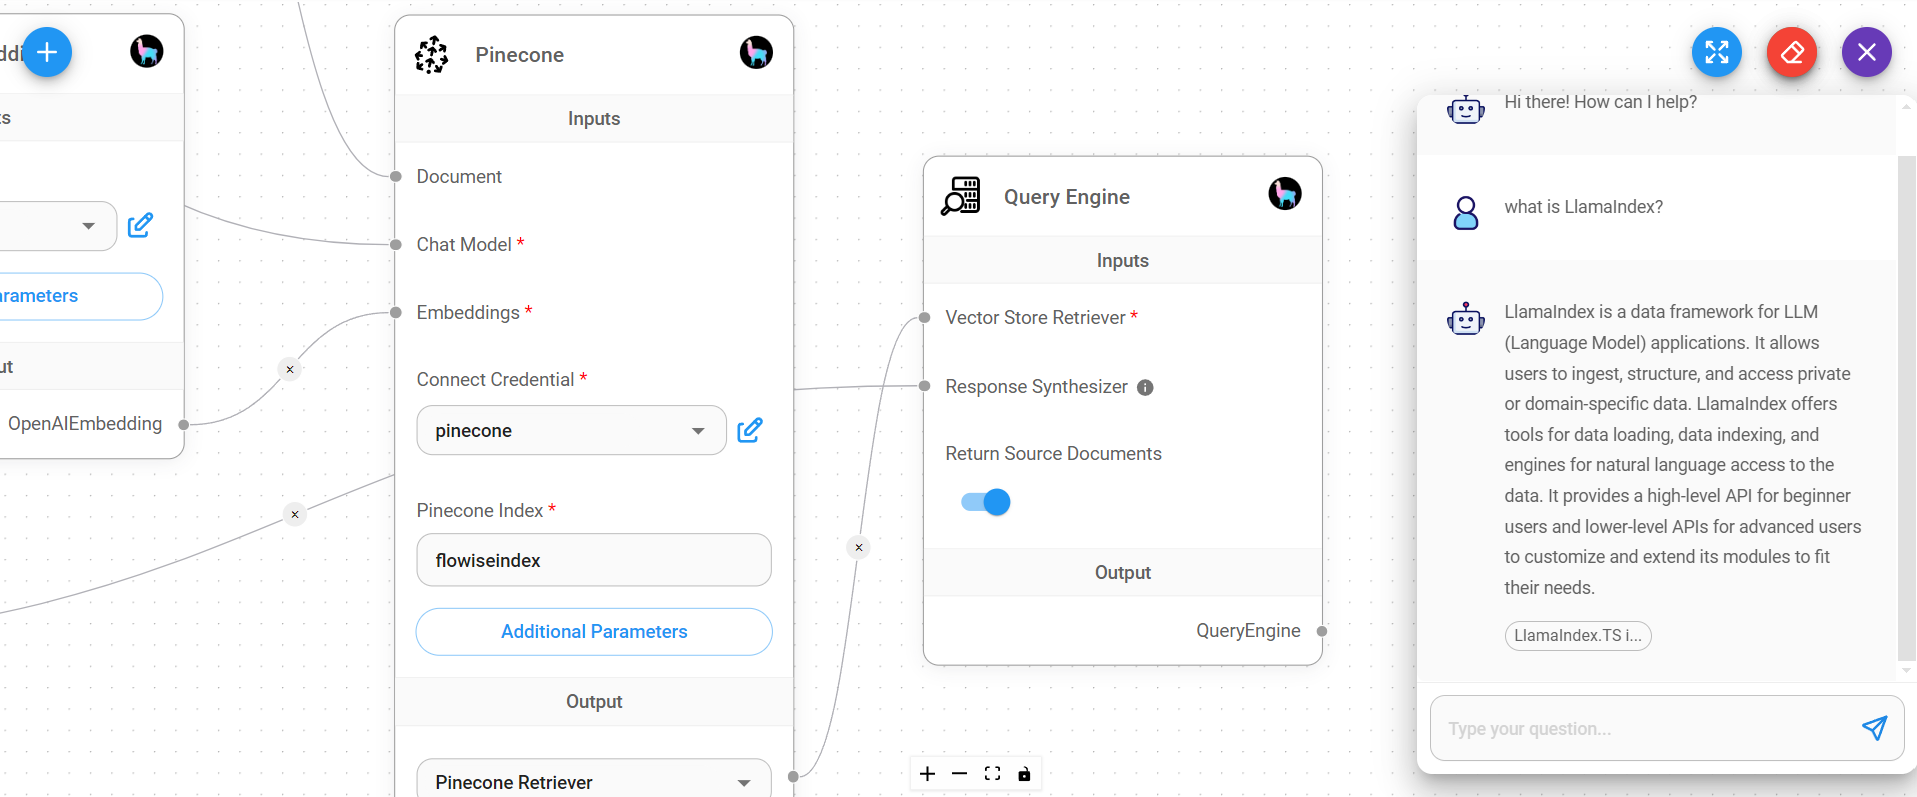Image resolution: width=1917 pixels, height=797 pixels.
Task: Expand the chat window with the blue button
Action: [1716, 52]
